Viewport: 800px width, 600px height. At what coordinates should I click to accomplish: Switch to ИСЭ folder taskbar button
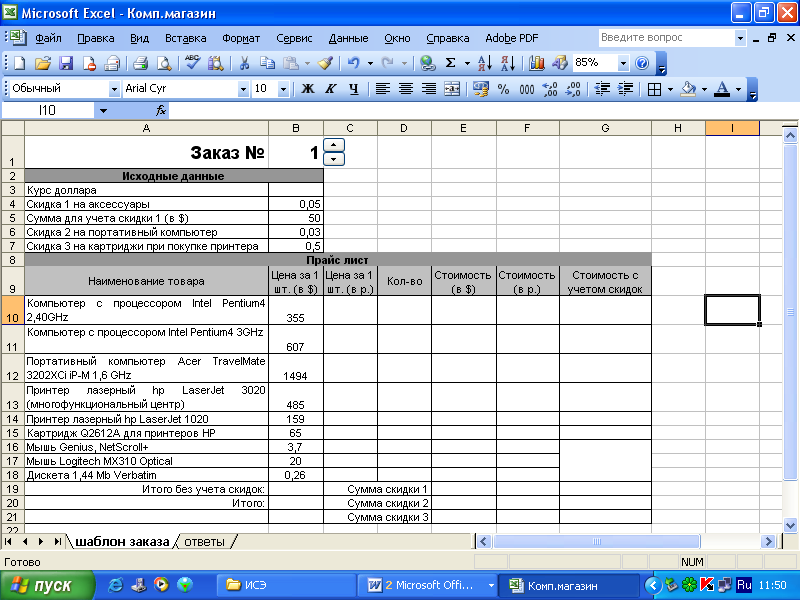287,585
